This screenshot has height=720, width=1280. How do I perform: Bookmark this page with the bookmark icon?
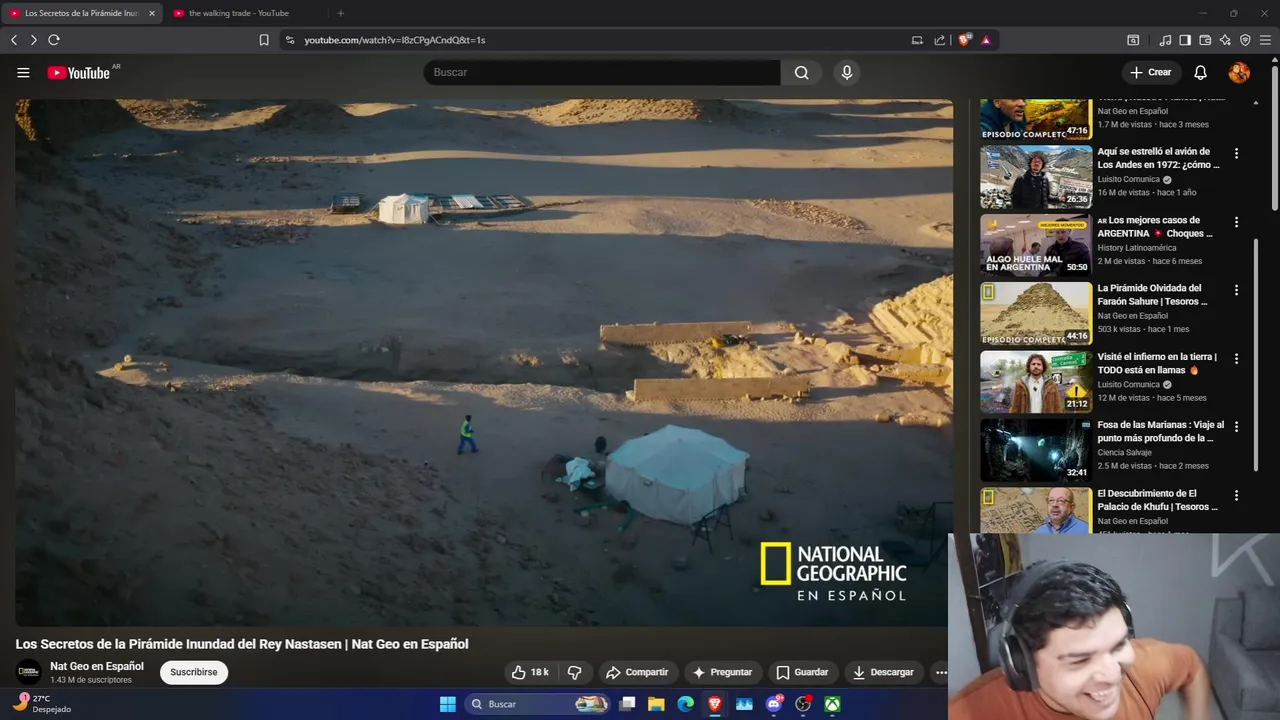(x=264, y=40)
